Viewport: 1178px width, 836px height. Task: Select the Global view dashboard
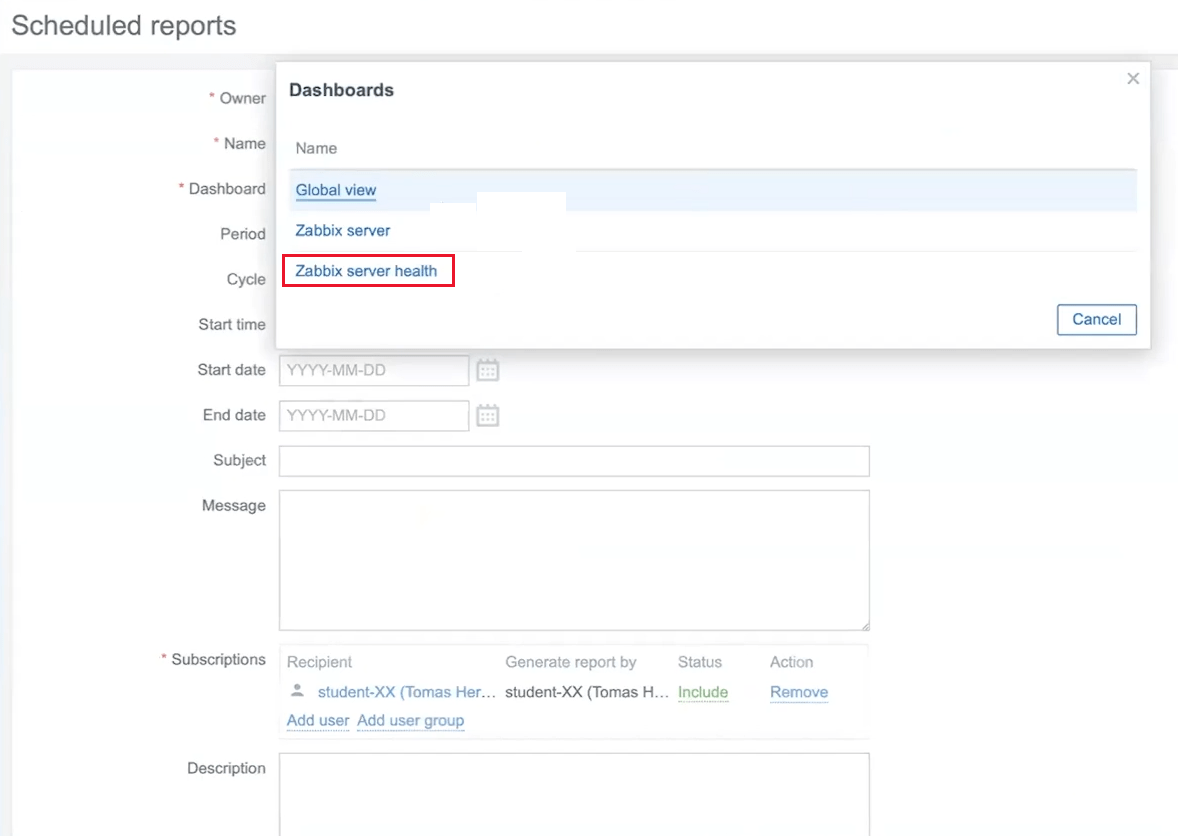(336, 190)
